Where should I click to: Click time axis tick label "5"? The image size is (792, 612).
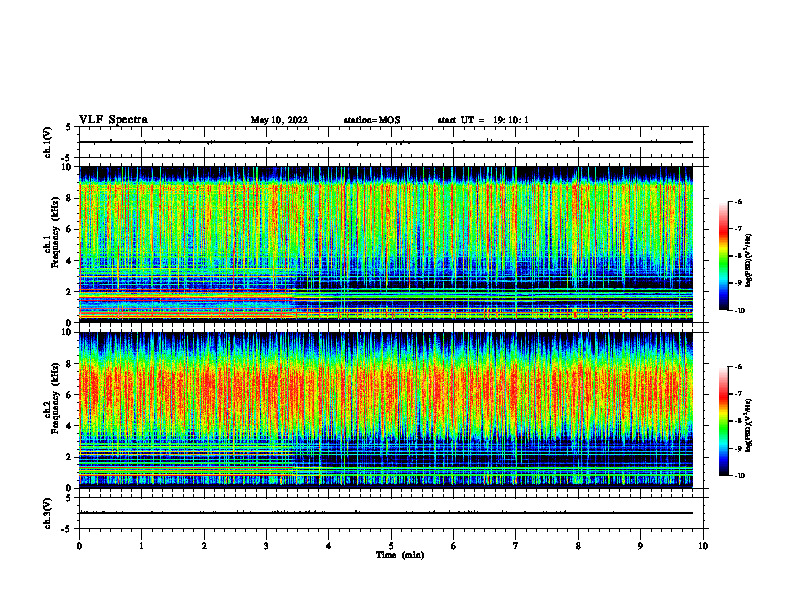(x=391, y=546)
